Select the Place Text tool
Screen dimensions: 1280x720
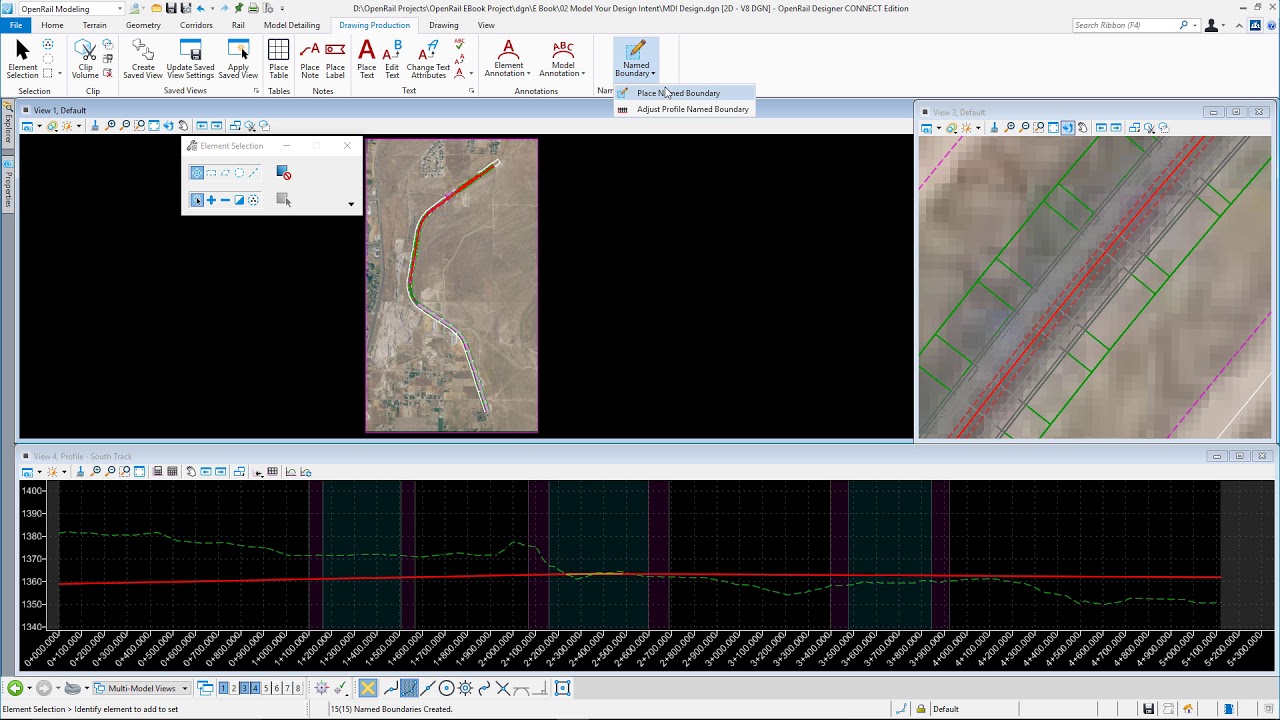tap(367, 60)
